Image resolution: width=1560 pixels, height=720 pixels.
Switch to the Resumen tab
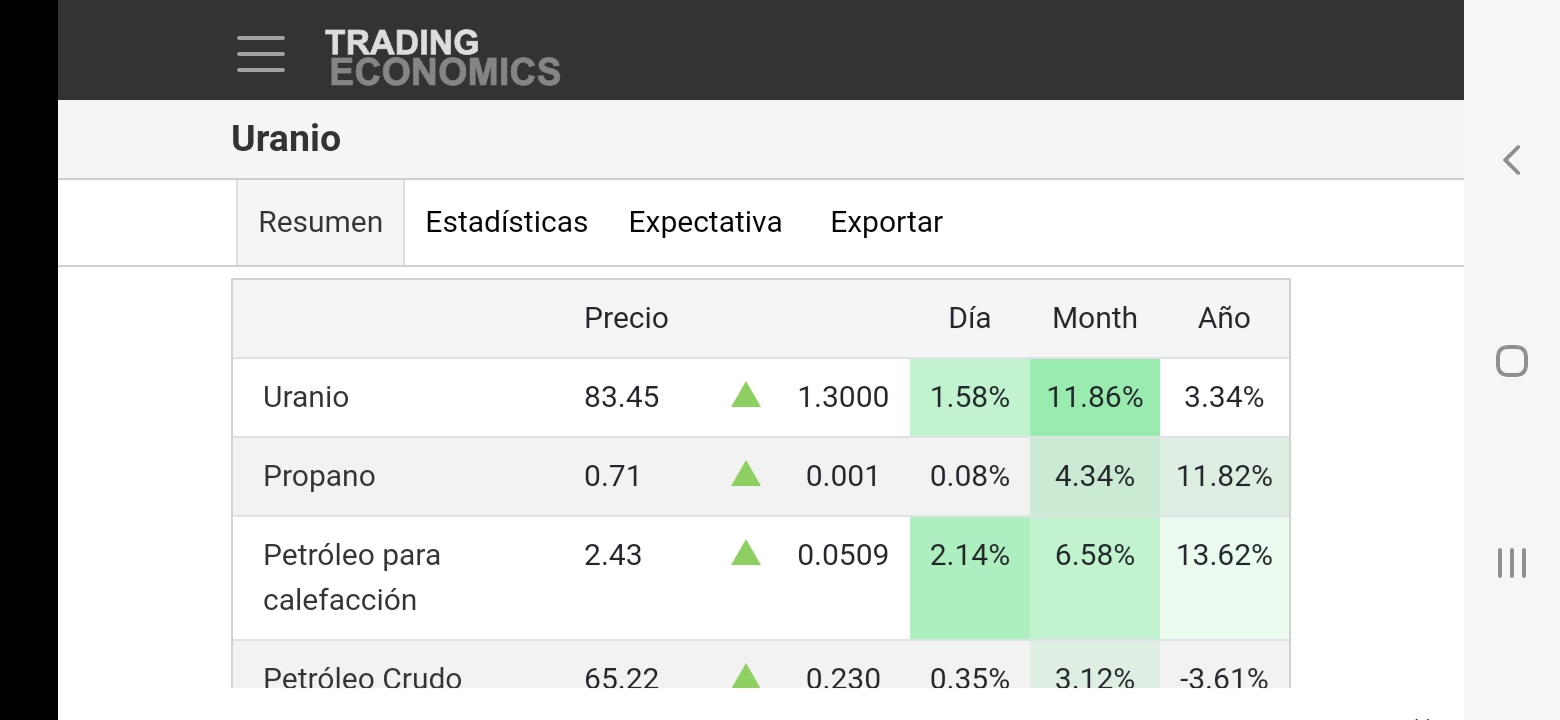(320, 222)
